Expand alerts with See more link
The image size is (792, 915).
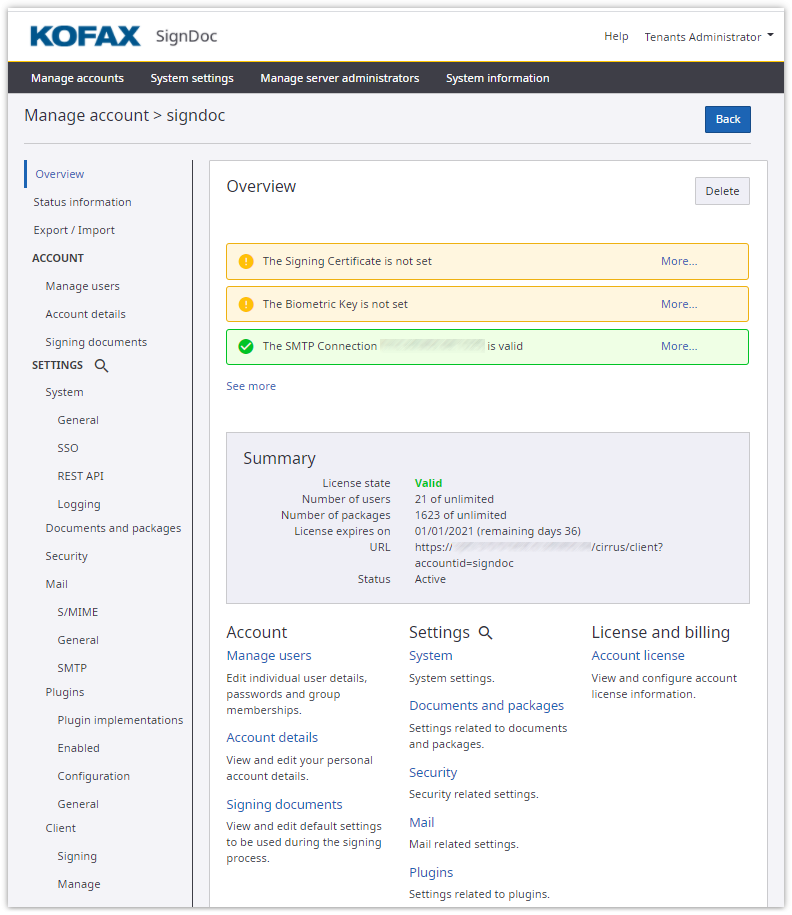[251, 386]
